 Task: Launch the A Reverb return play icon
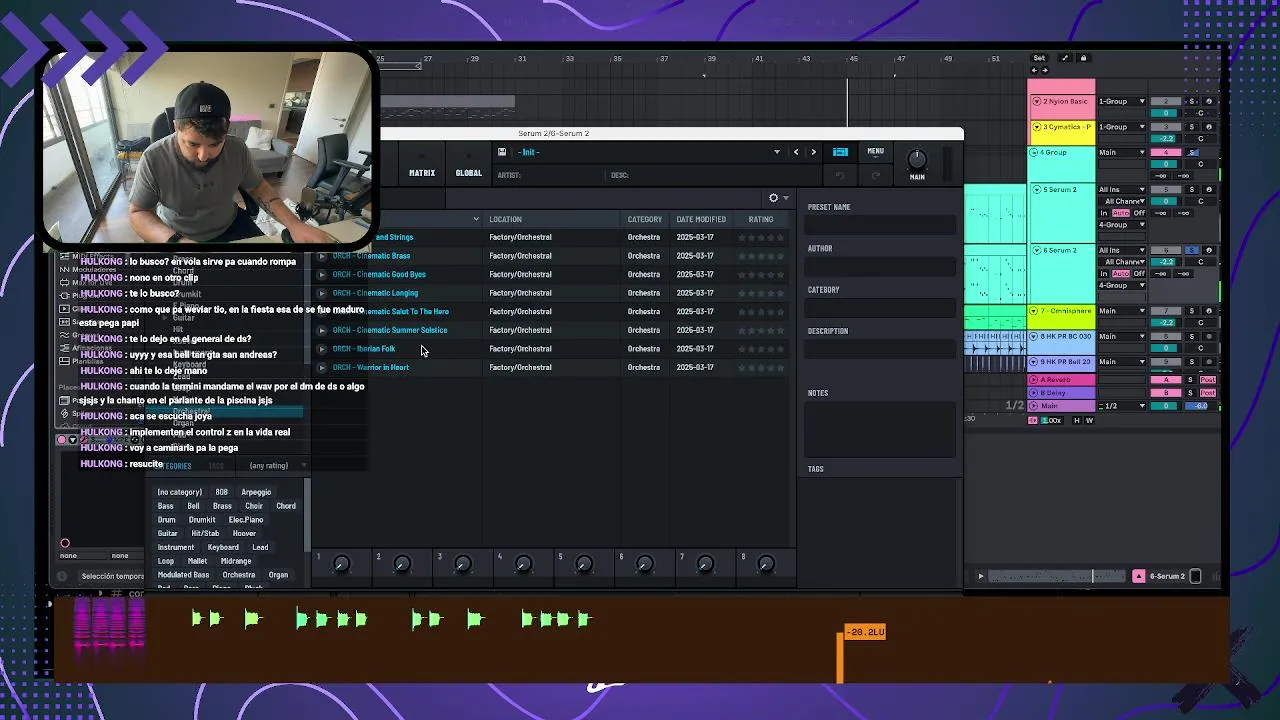(1033, 380)
